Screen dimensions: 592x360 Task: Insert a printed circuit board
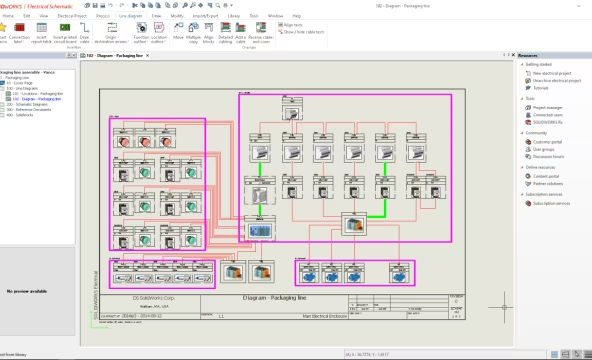[x=65, y=32]
